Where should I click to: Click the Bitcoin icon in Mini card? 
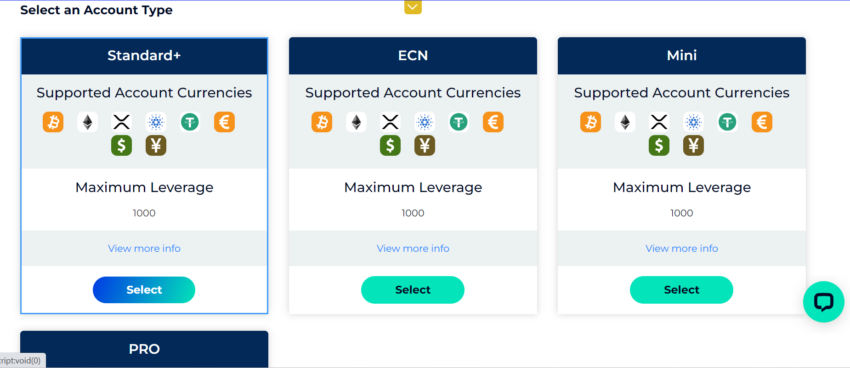pyautogui.click(x=590, y=122)
